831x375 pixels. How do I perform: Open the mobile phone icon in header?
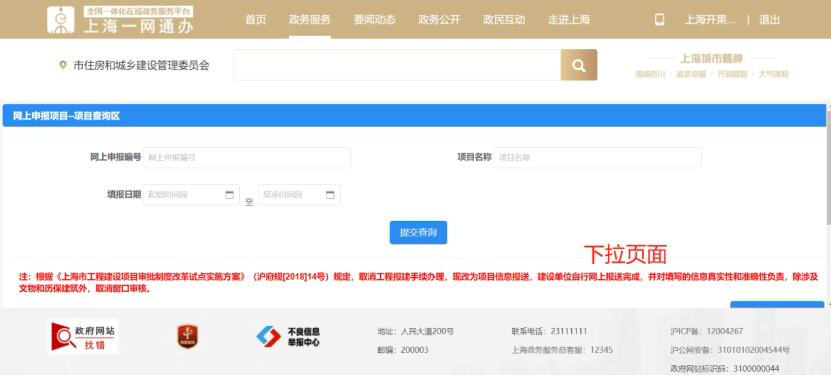coord(659,20)
